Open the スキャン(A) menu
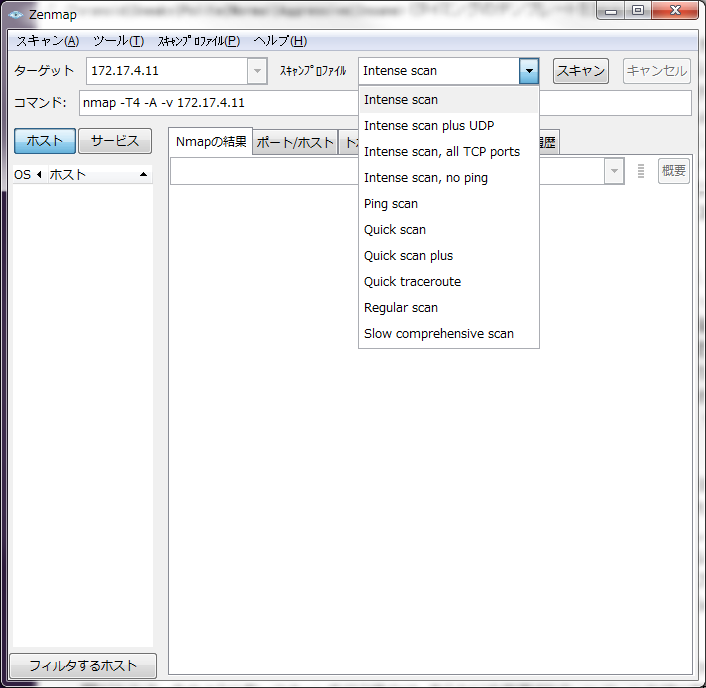This screenshot has height=688, width=706. pyautogui.click(x=48, y=41)
